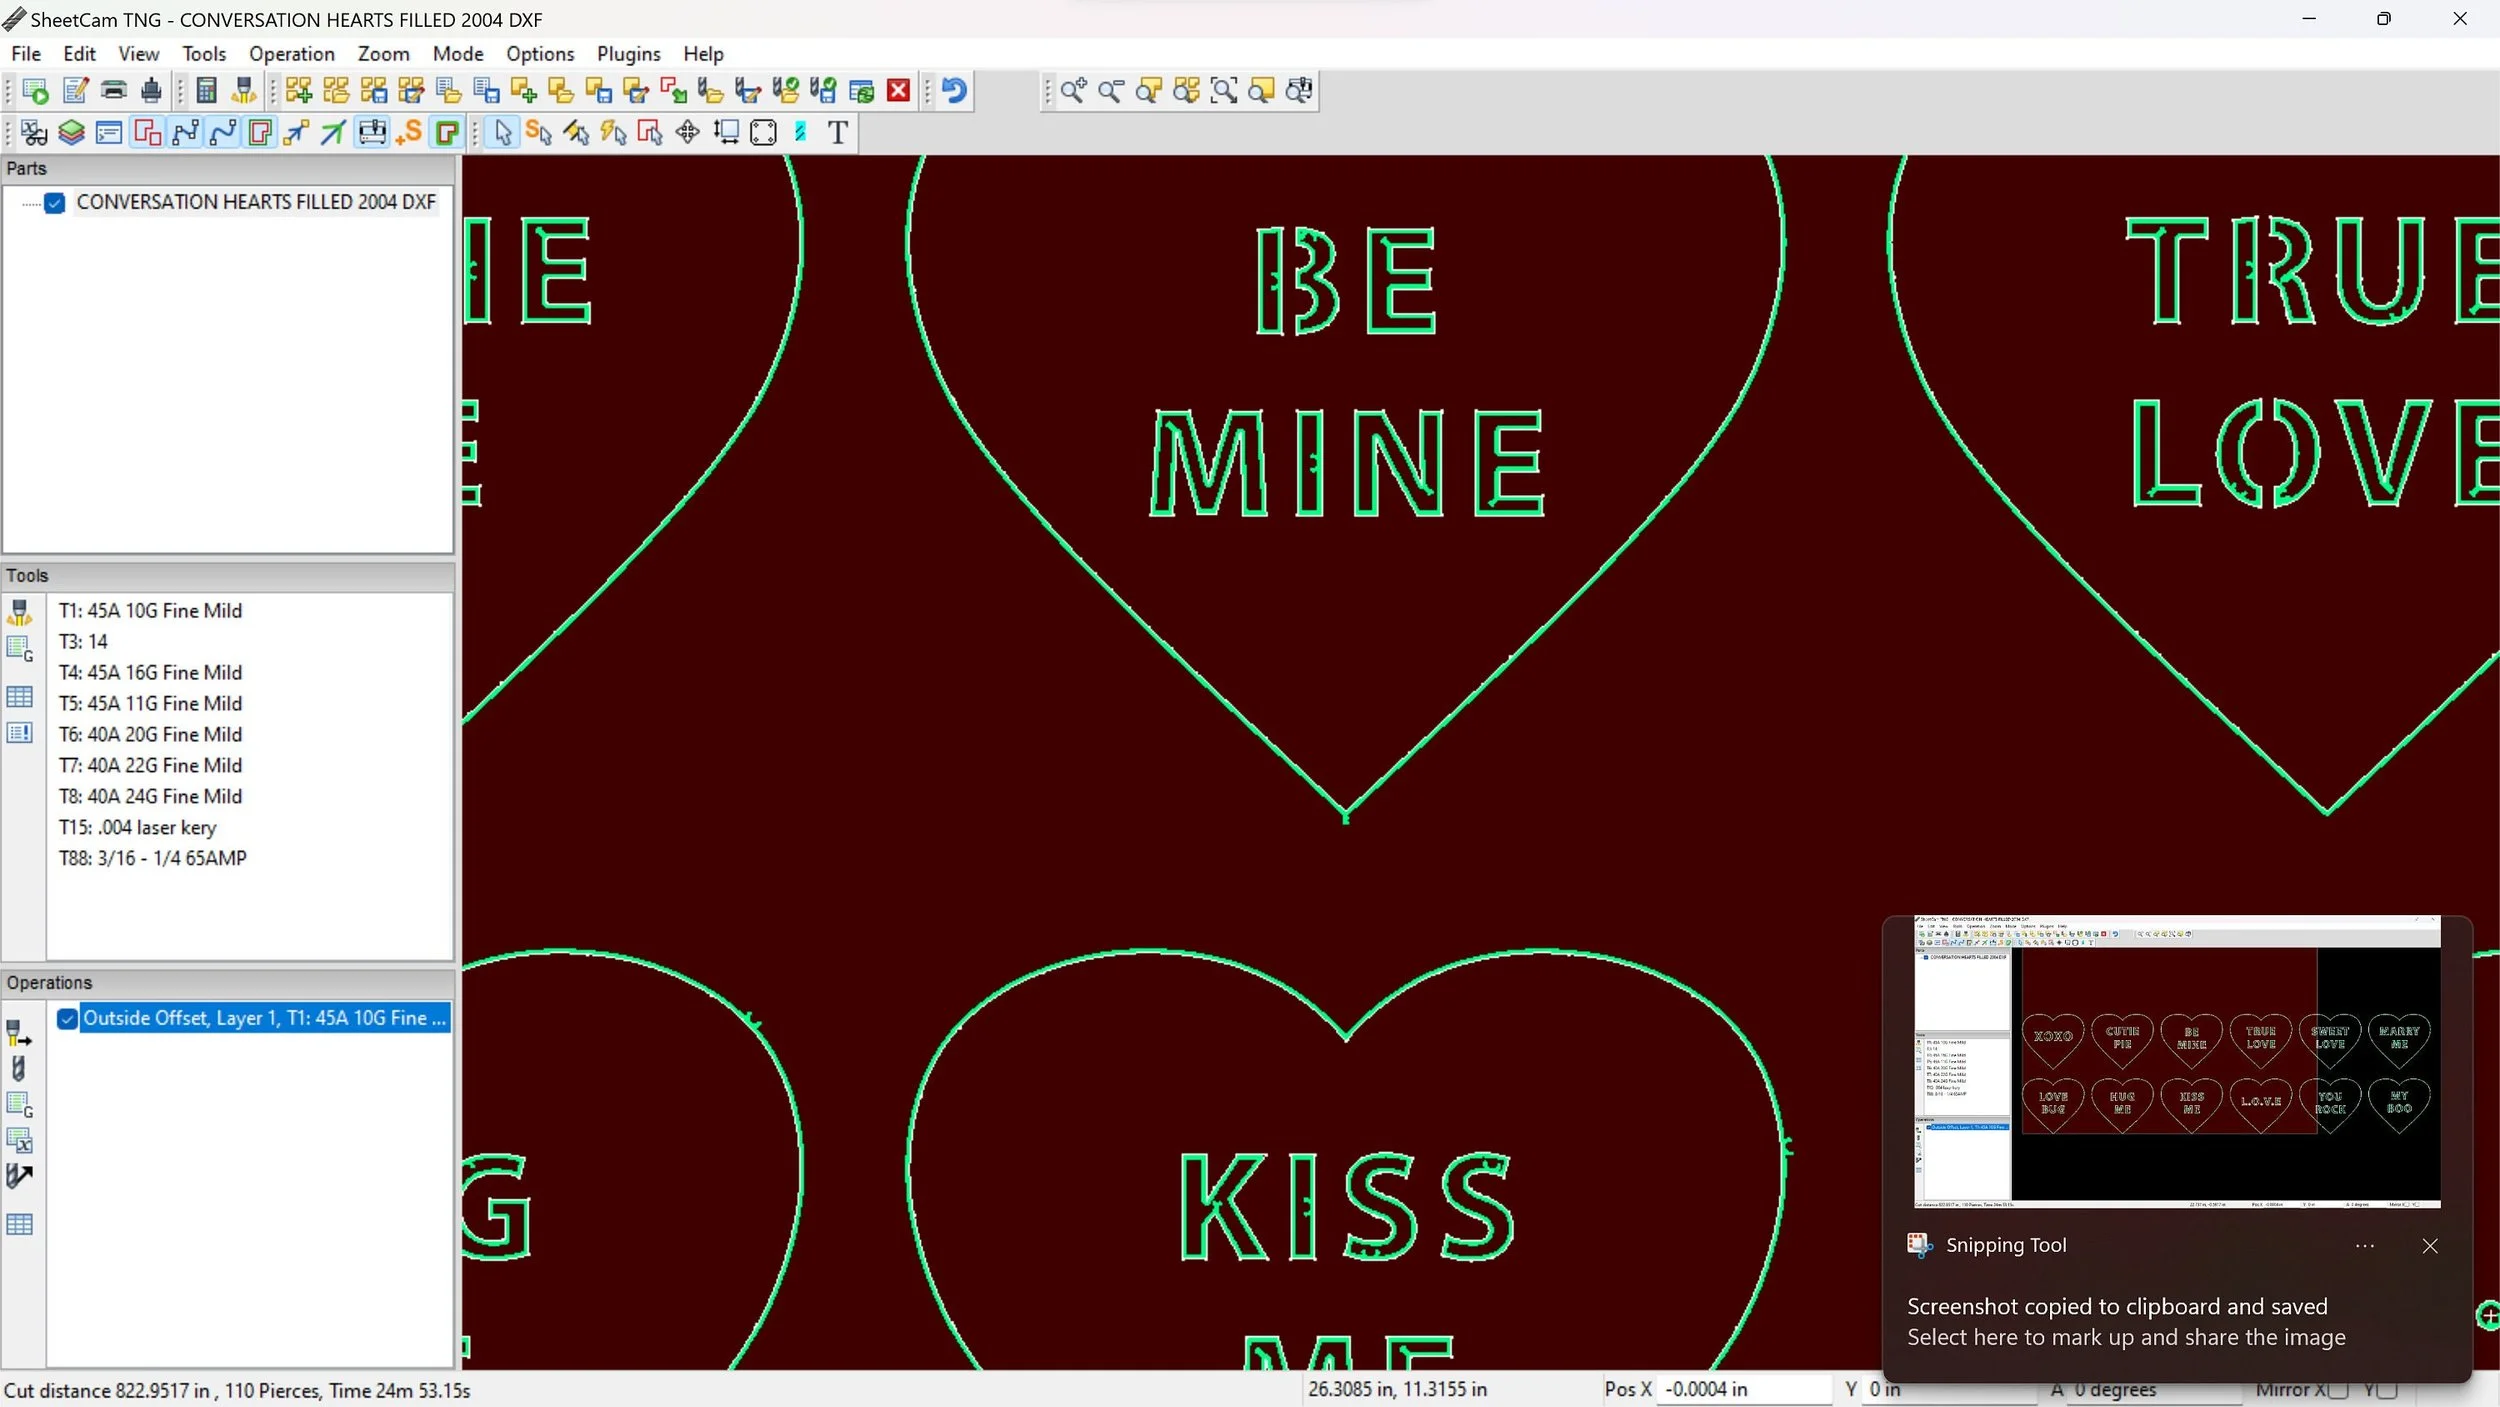Open Snipping Tool notification options ellipsis

[2364, 1246]
